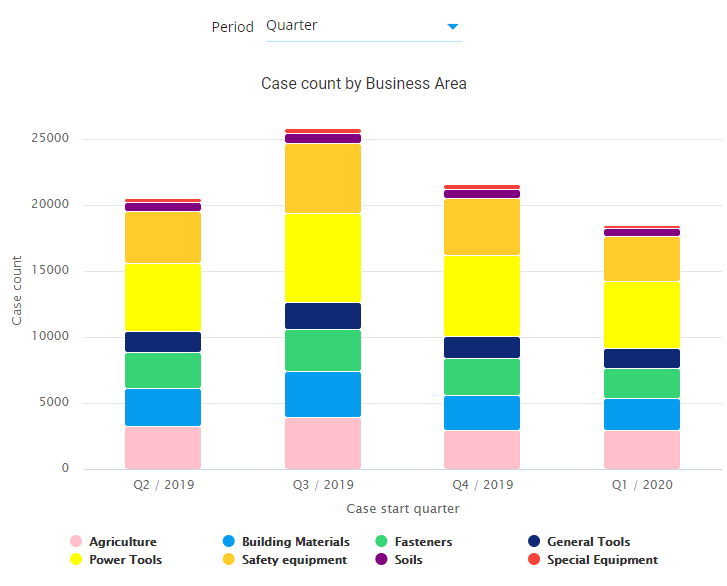Select the Building Materials segment in Q3 / 2019 bar

click(323, 395)
